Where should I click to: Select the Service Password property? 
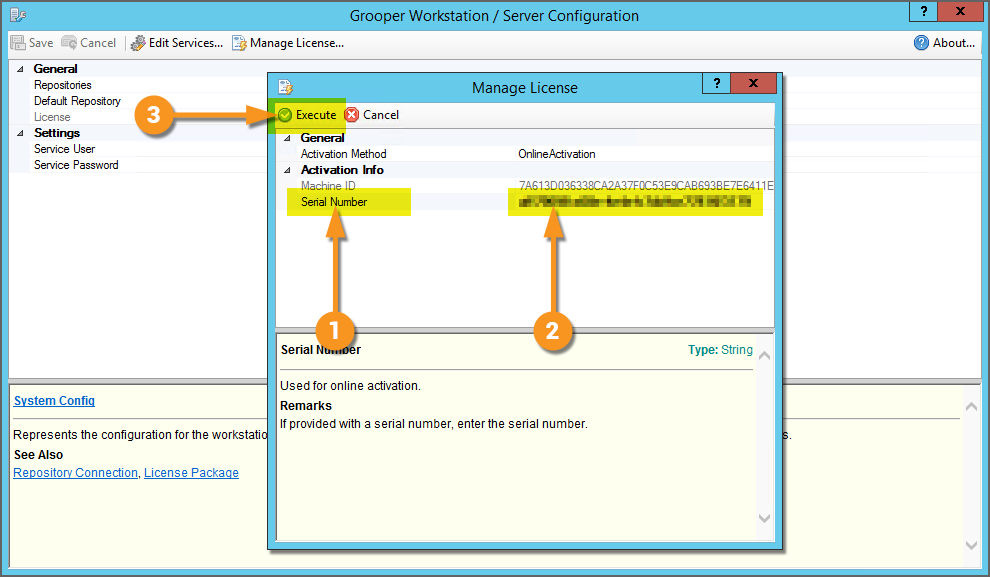[x=76, y=165]
